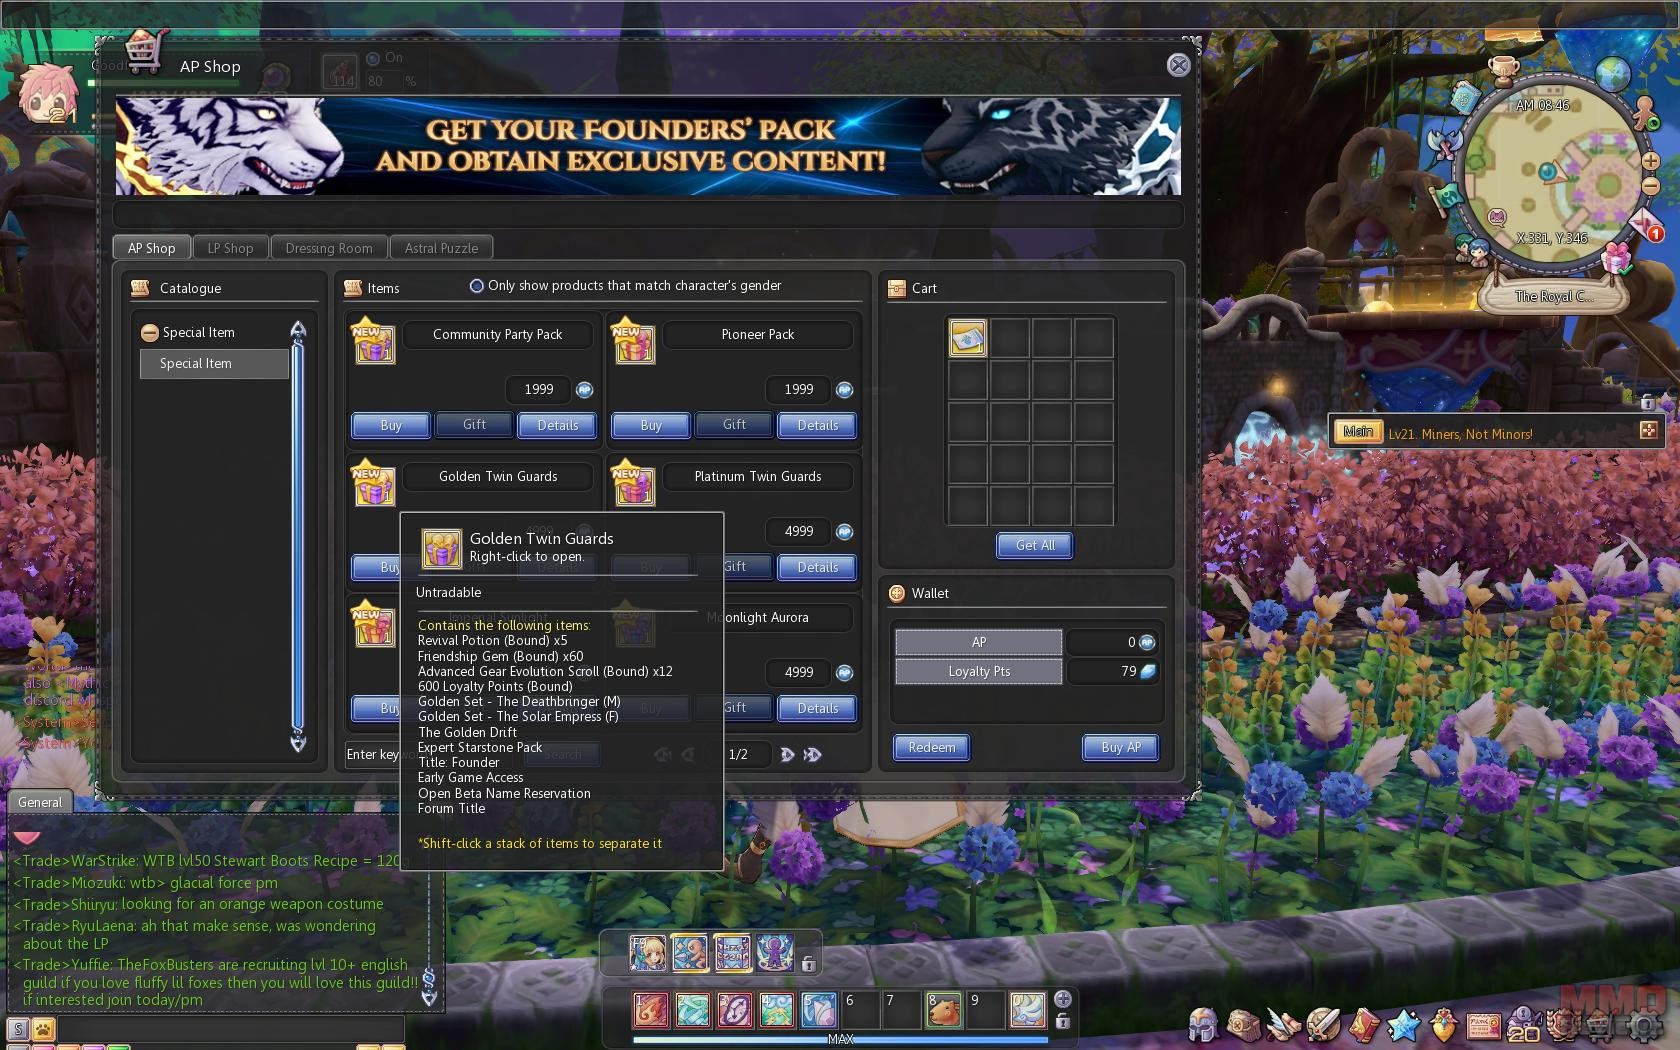Go to next items page arrow
The width and height of the screenshot is (1680, 1050).
787,755
